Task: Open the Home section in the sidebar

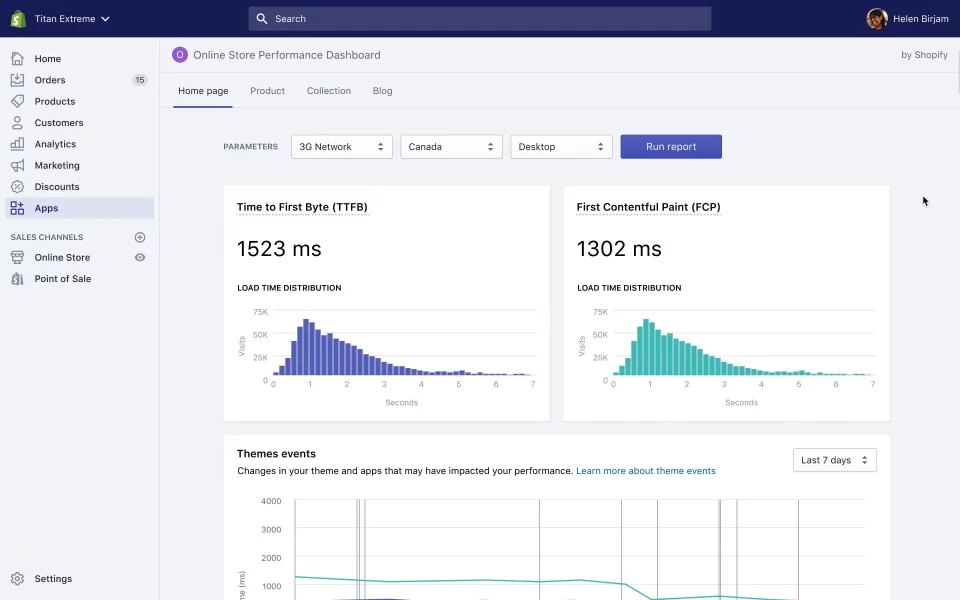Action: tap(46, 58)
